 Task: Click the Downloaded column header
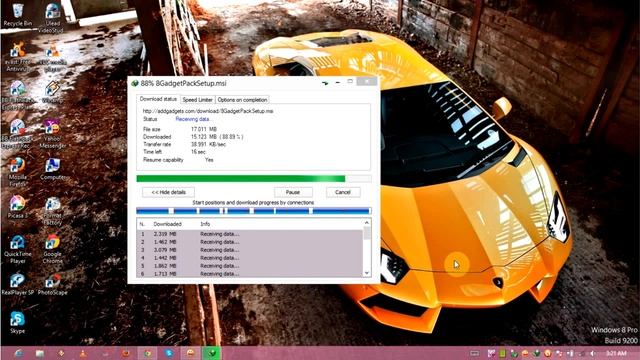(167, 224)
